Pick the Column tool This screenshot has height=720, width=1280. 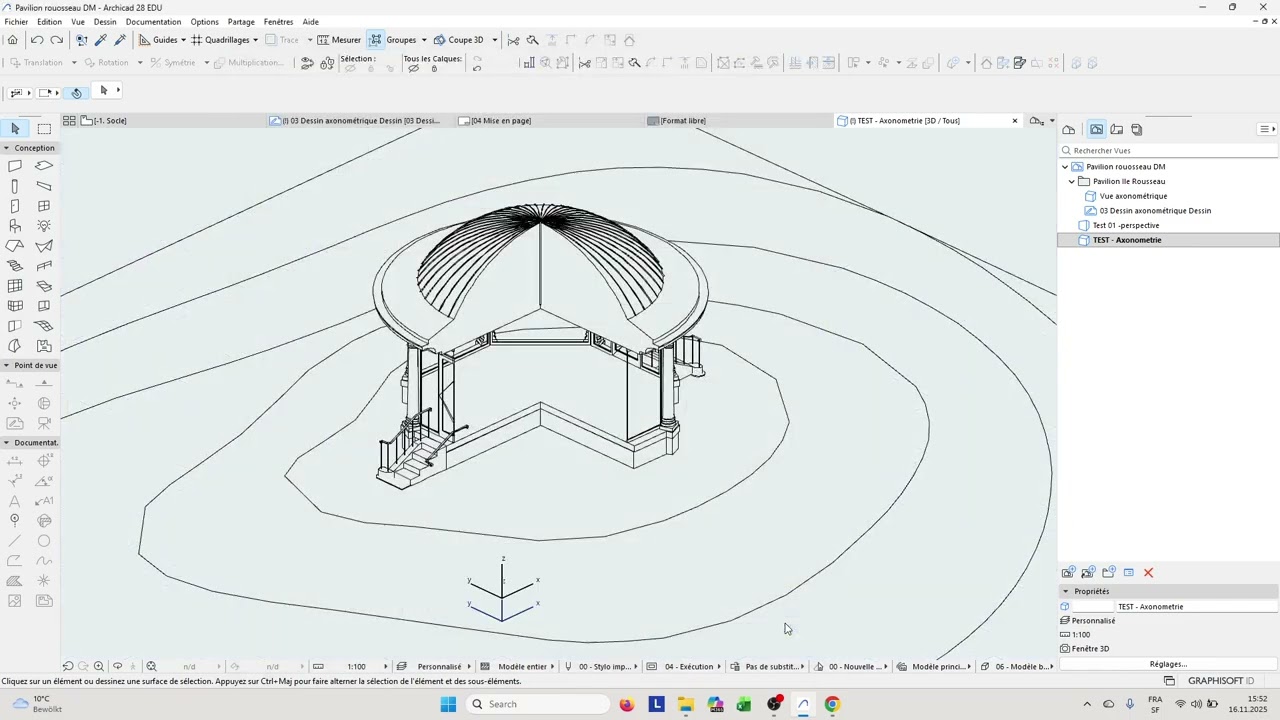click(x=15, y=186)
